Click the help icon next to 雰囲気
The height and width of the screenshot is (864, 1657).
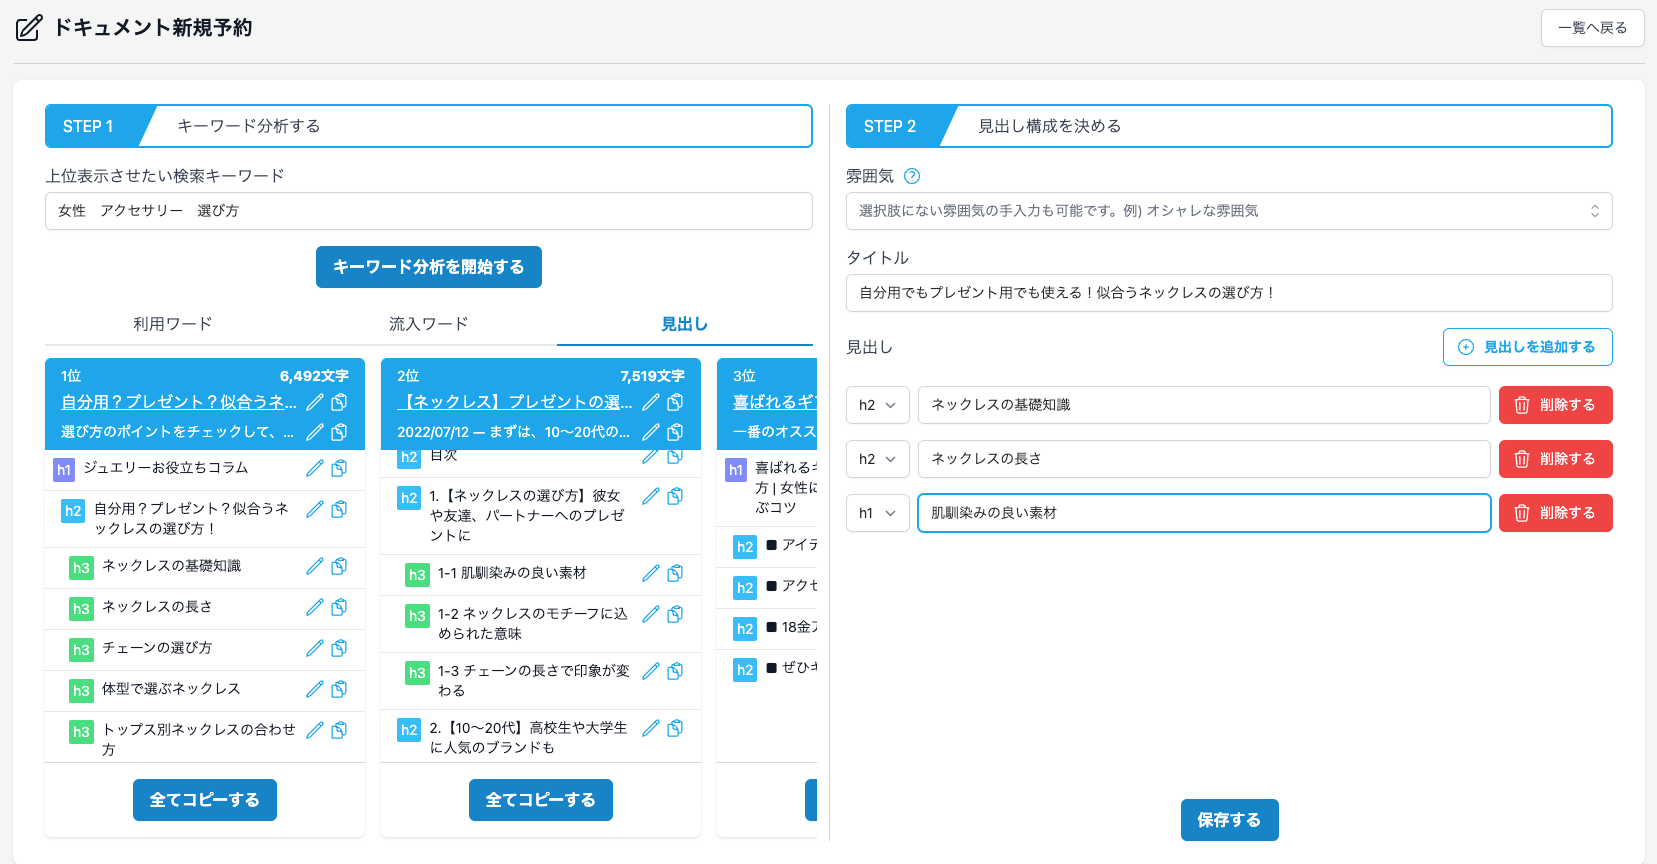coord(912,176)
